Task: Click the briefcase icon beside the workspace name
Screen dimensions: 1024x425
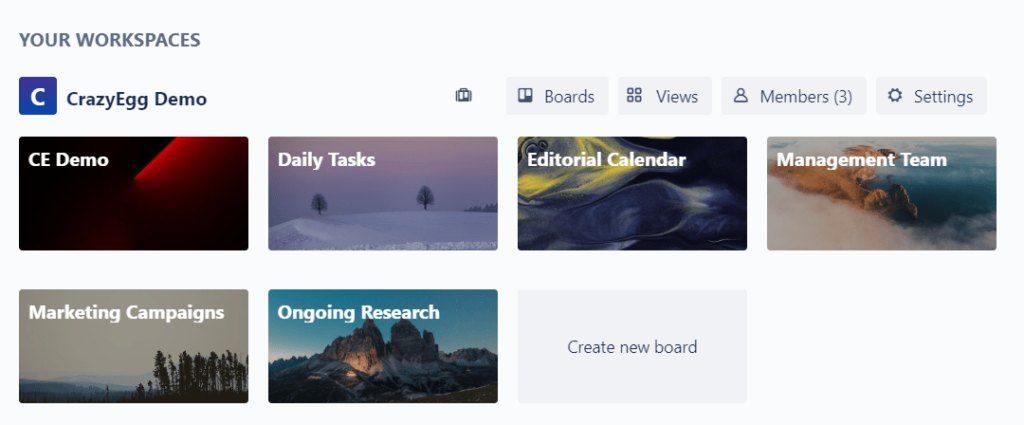Action: (x=463, y=96)
